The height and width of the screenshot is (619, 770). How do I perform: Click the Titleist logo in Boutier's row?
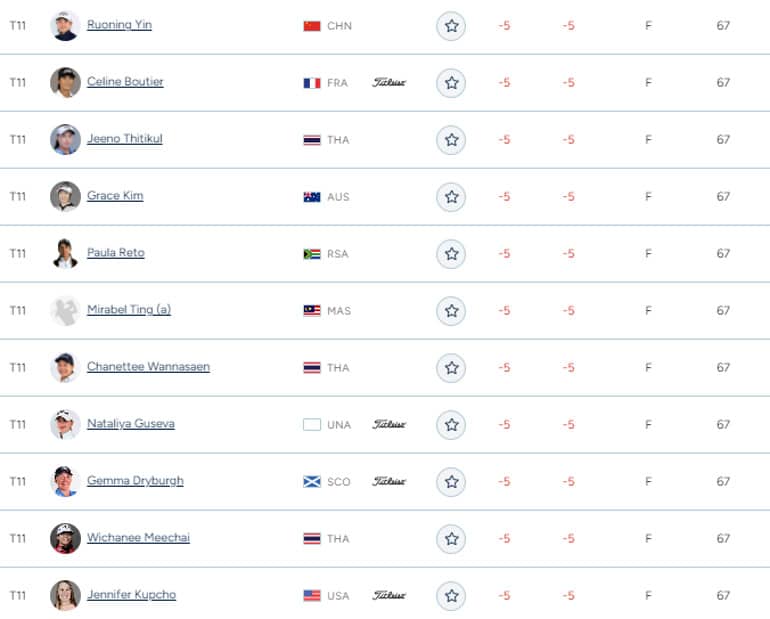pos(389,82)
